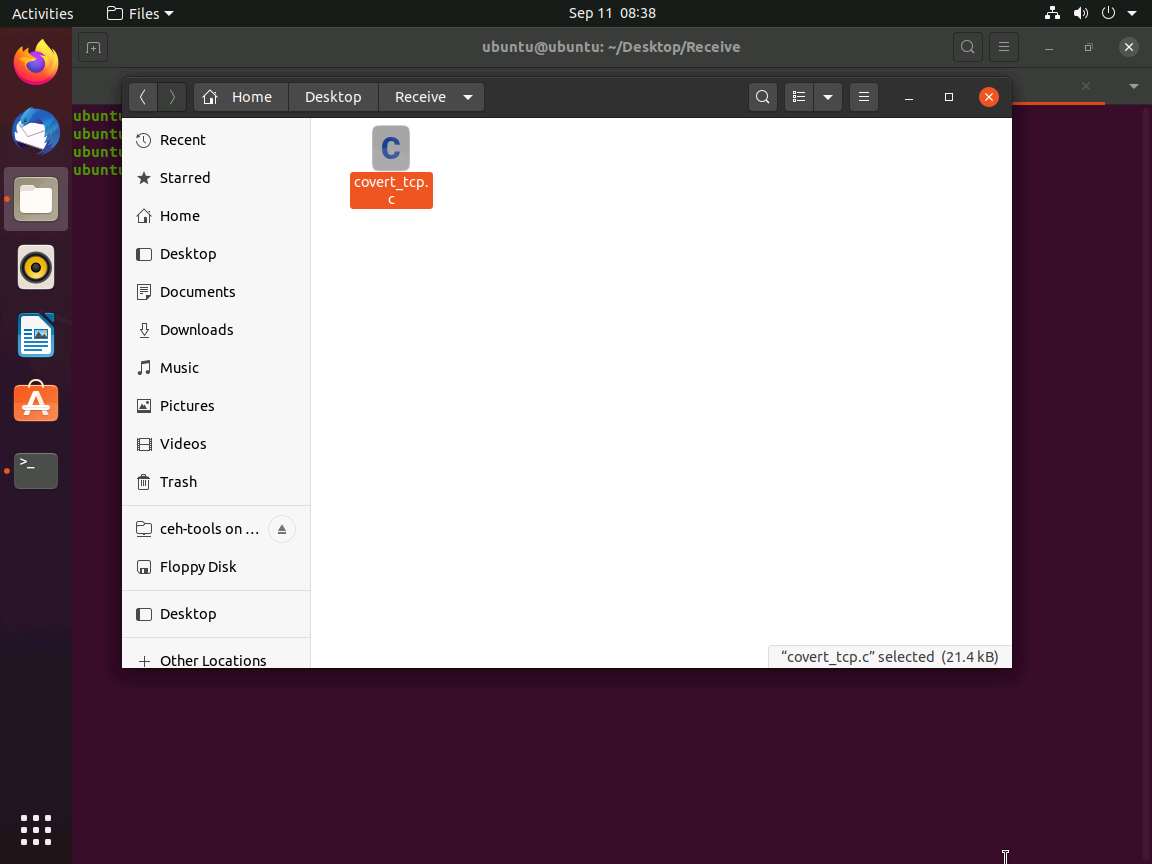Image resolution: width=1152 pixels, height=864 pixels.
Task: Open the Desktop bookmark below Floppy Disk
Action: point(216,614)
